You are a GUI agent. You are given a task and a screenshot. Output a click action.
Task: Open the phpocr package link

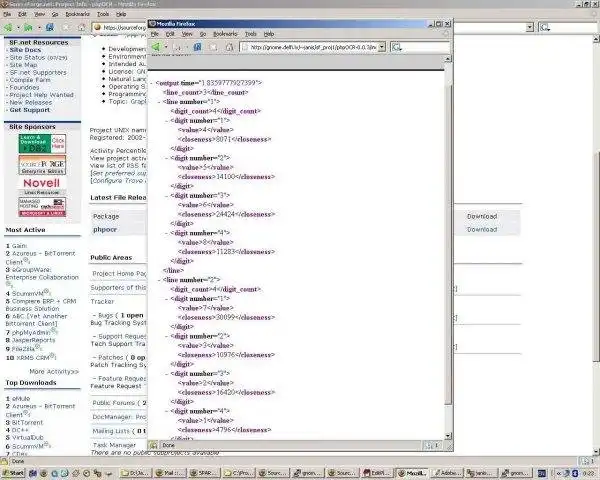(105, 230)
